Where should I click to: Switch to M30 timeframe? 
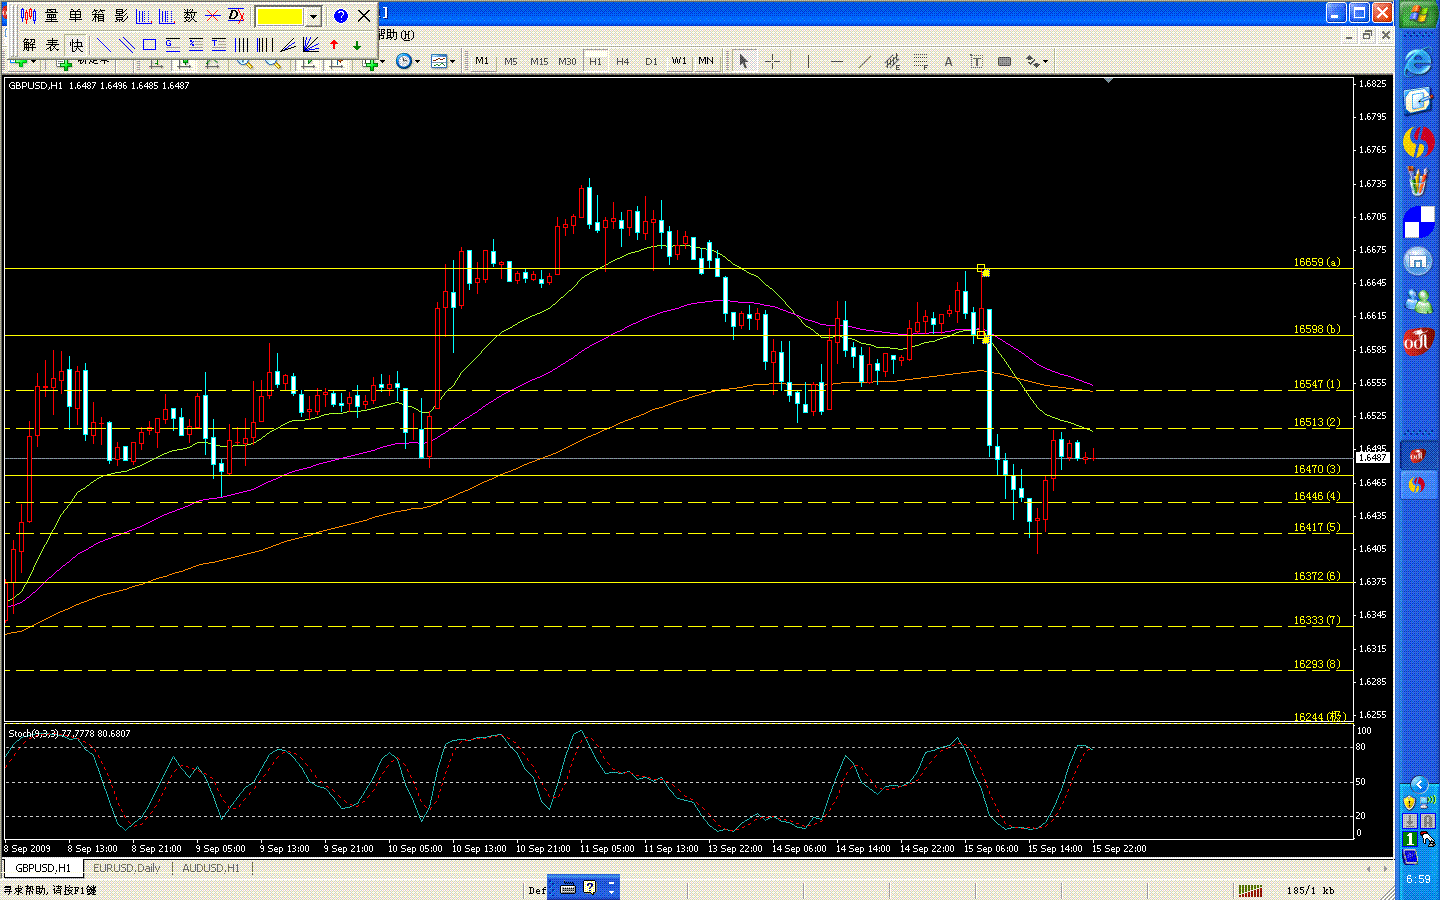point(567,61)
